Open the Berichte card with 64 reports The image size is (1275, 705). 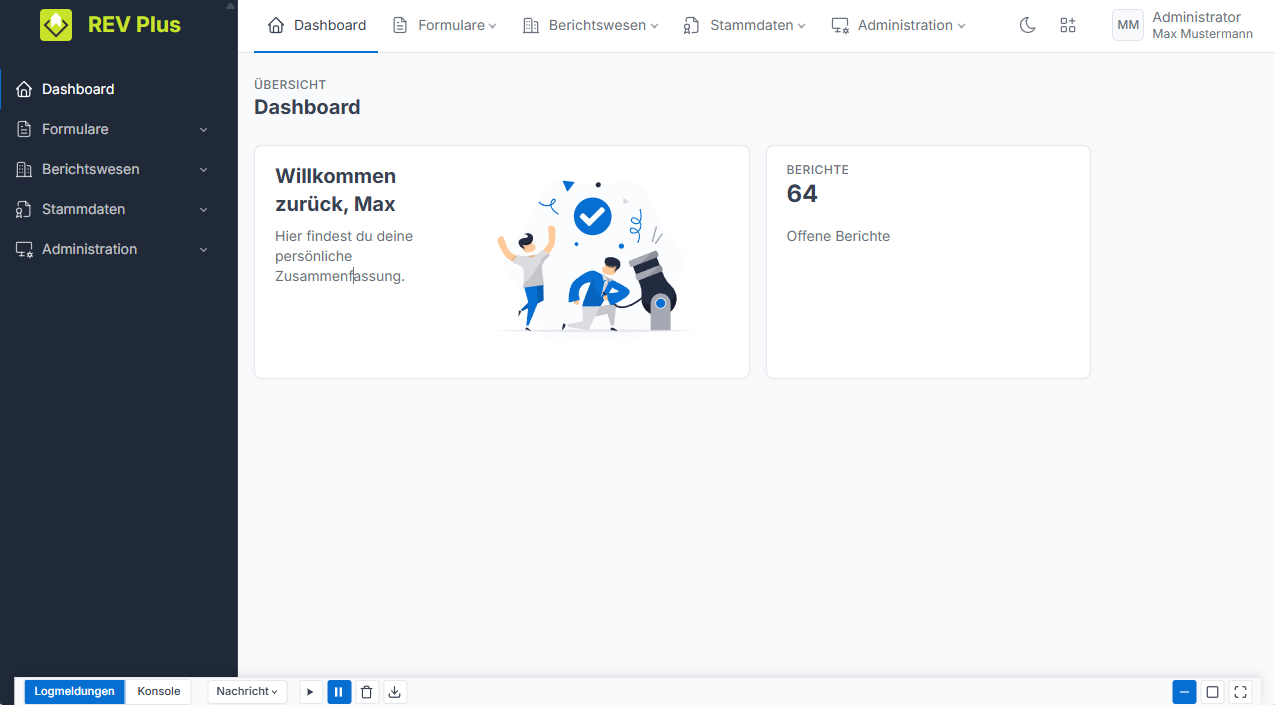coord(928,262)
